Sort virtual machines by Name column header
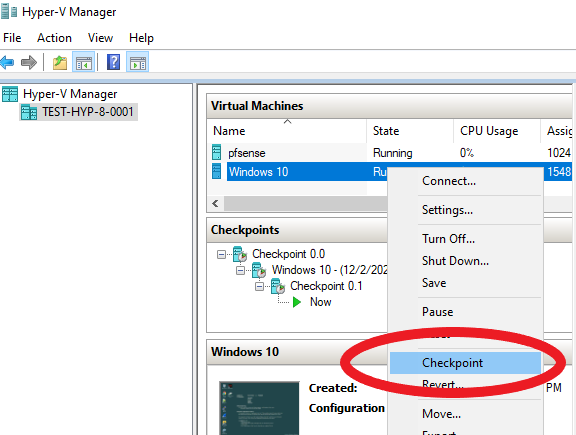Image resolution: width=576 pixels, height=435 pixels. point(287,131)
